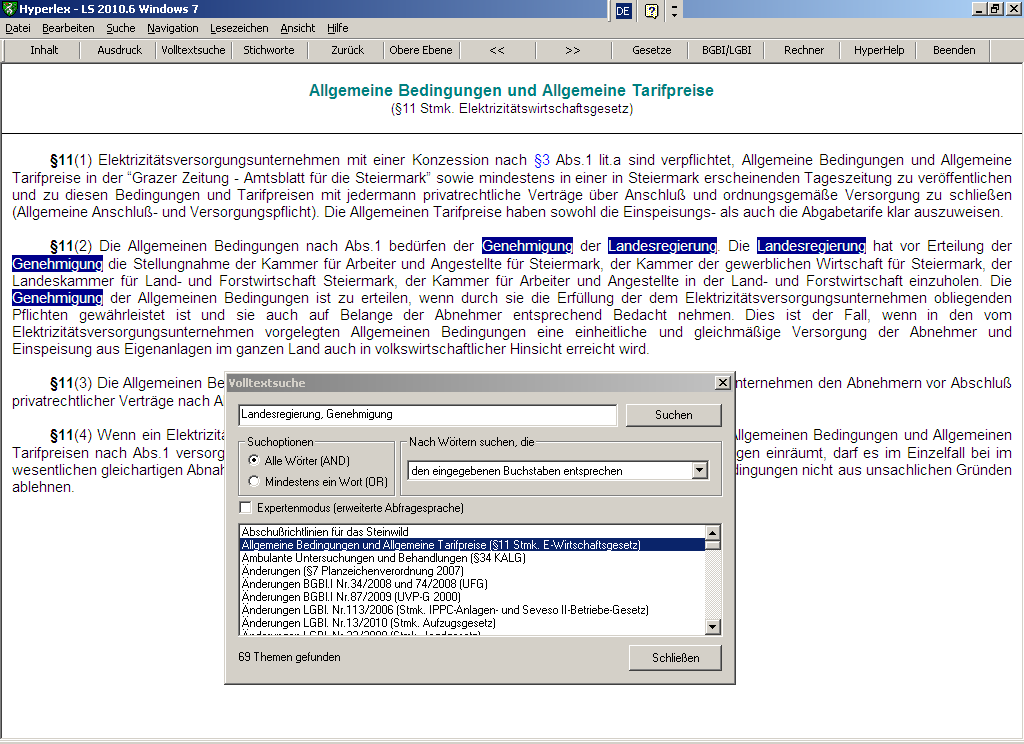Select 'Allgemeine Bedingungen und Allgemeine Tarifpreise' result
This screenshot has height=744, width=1024.
pyautogui.click(x=473, y=545)
